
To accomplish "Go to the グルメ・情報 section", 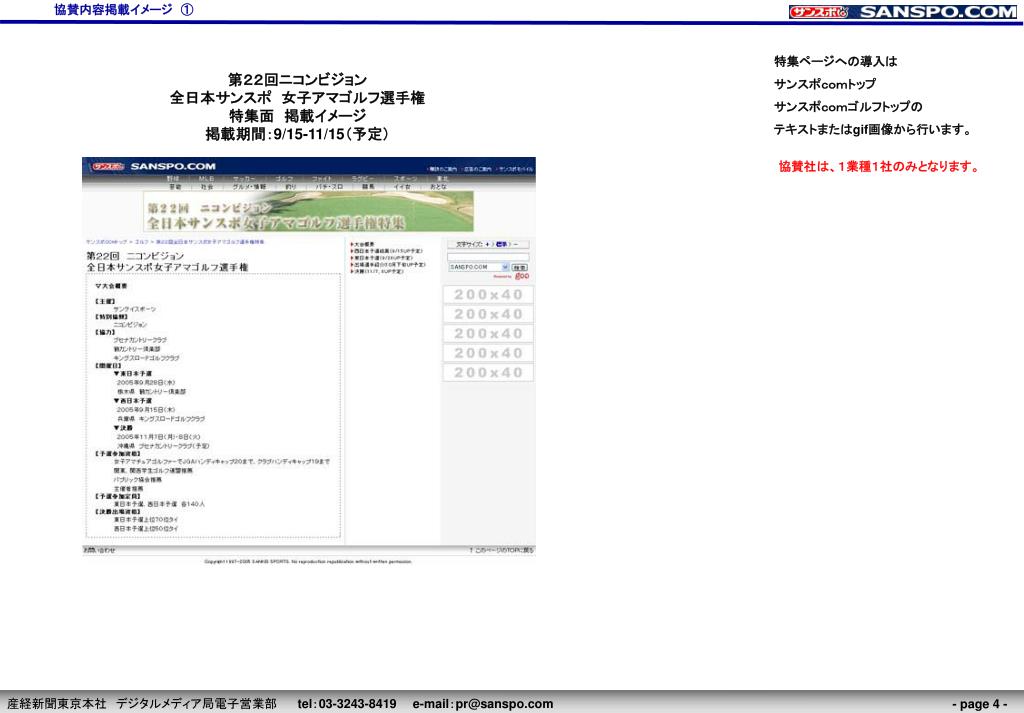I will coord(249,187).
